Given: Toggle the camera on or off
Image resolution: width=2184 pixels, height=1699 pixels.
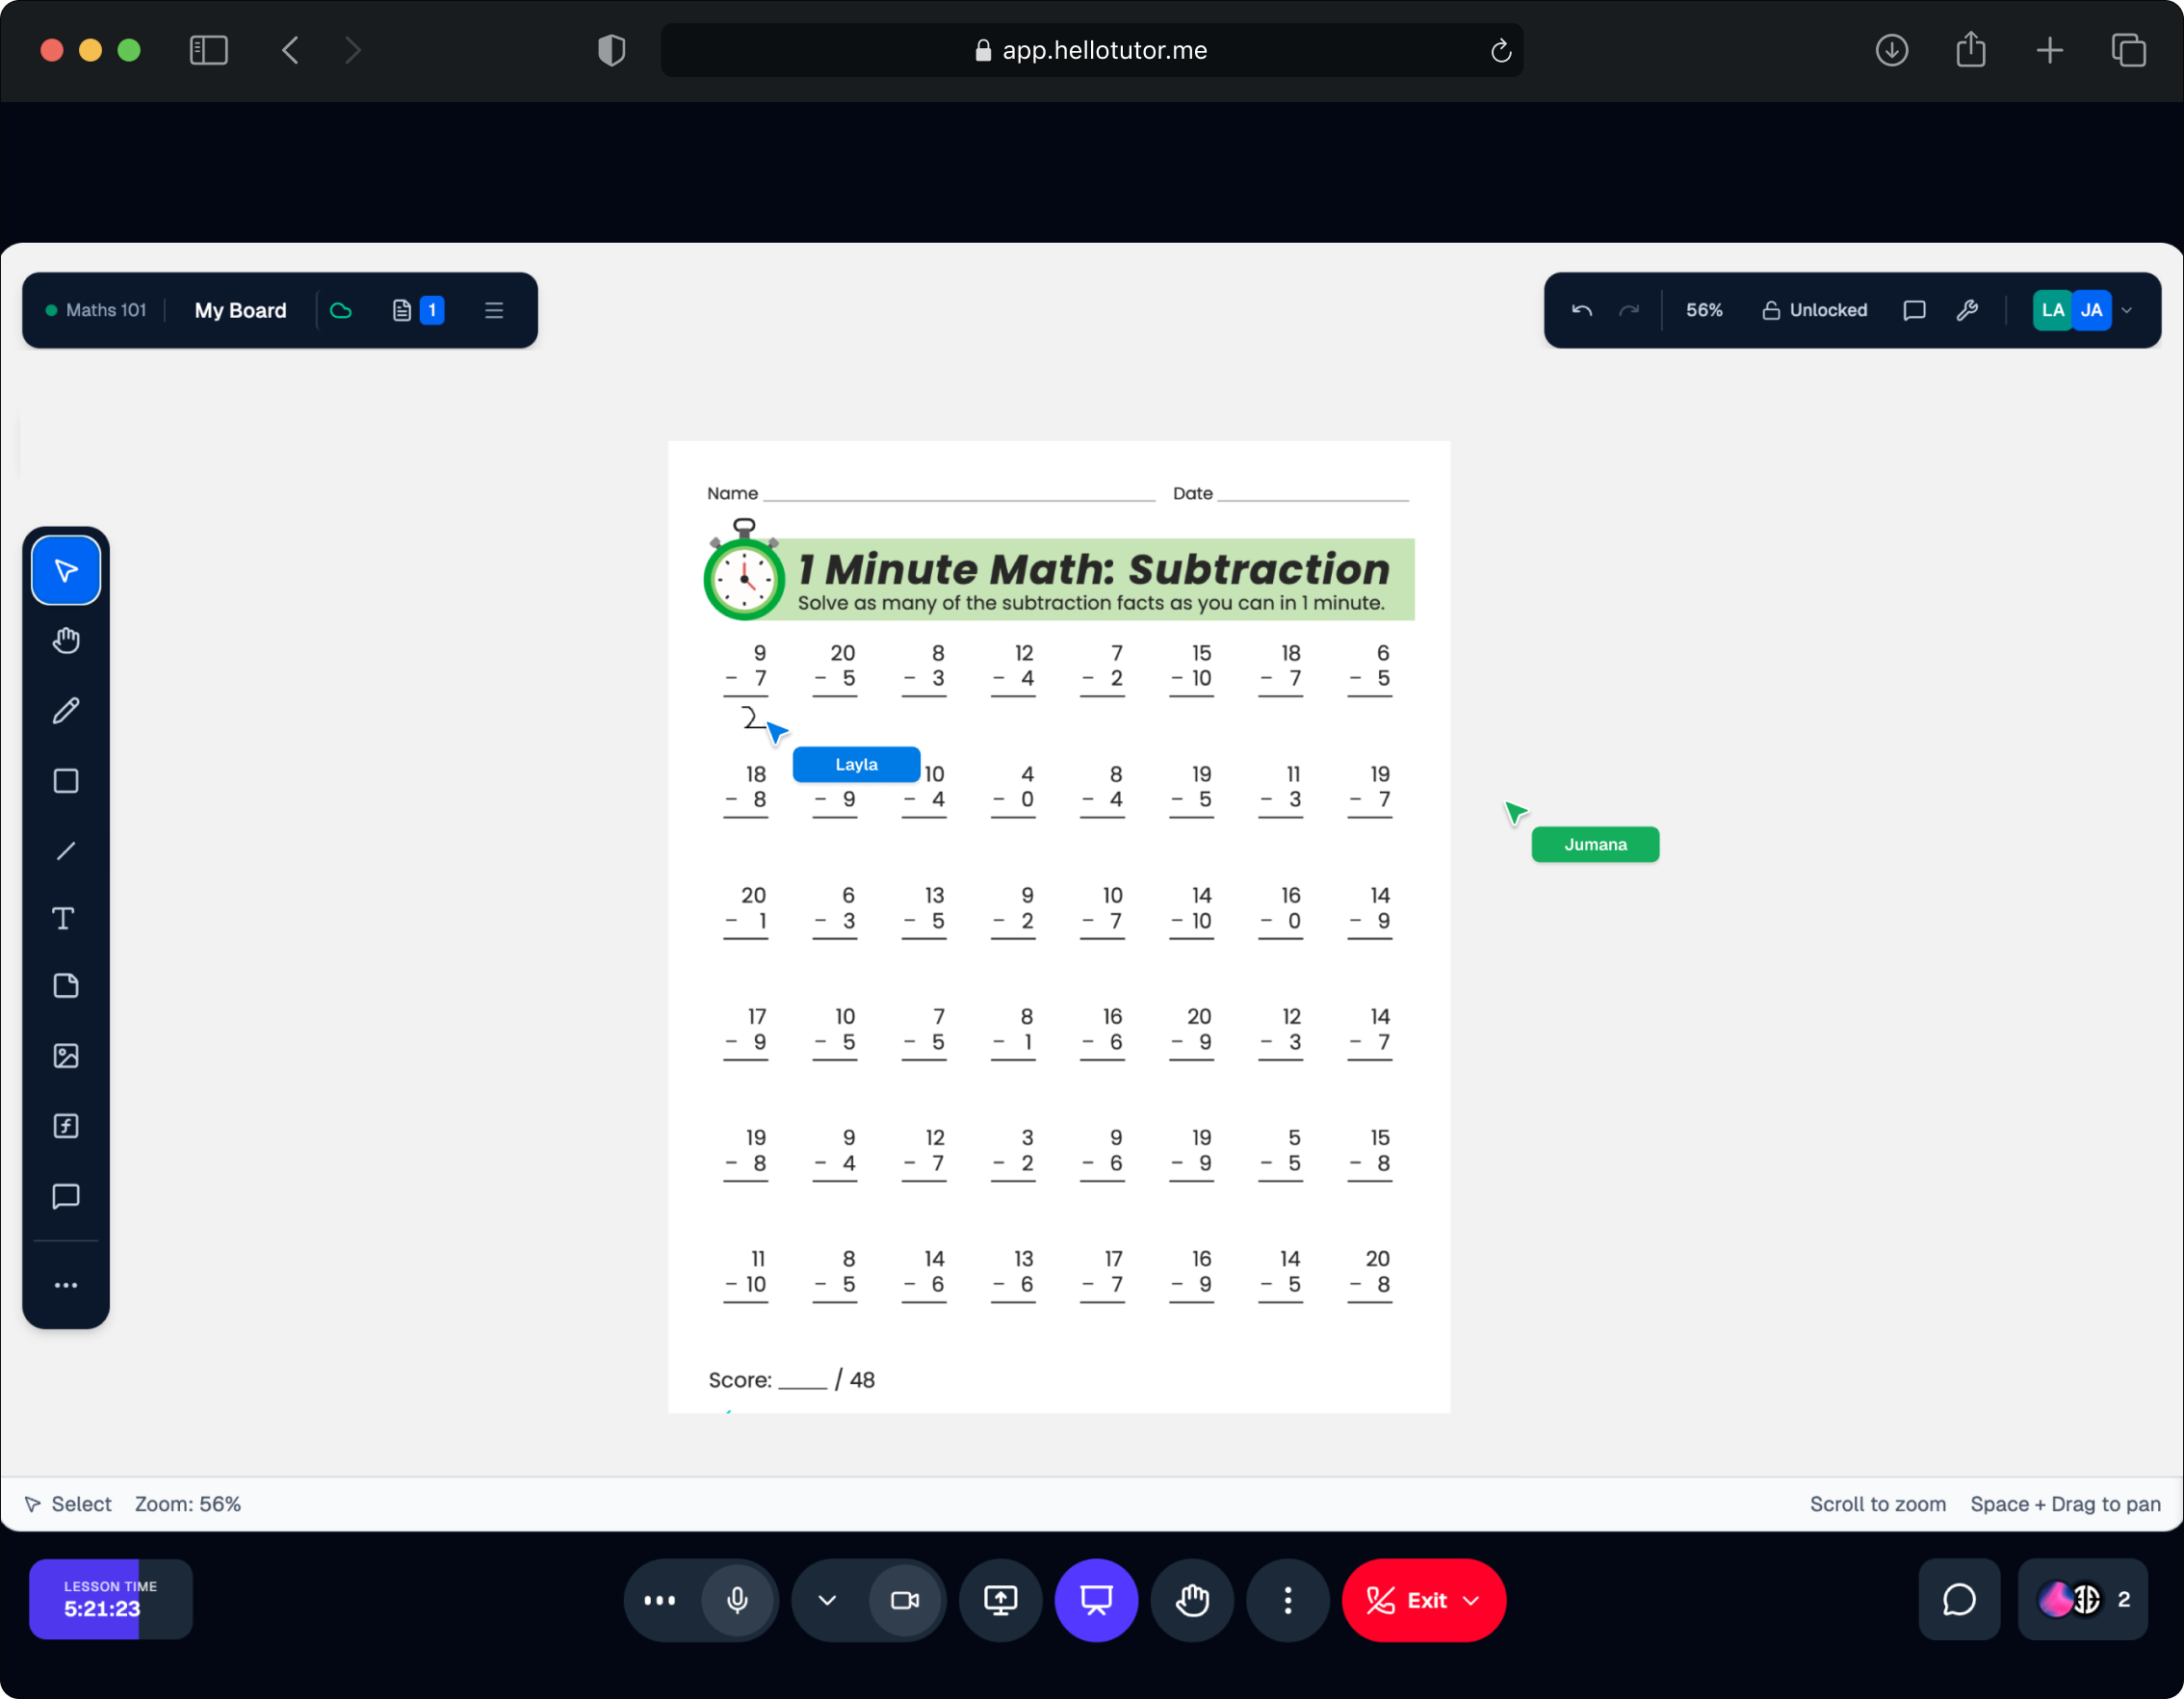Looking at the screenshot, I should (905, 1600).
